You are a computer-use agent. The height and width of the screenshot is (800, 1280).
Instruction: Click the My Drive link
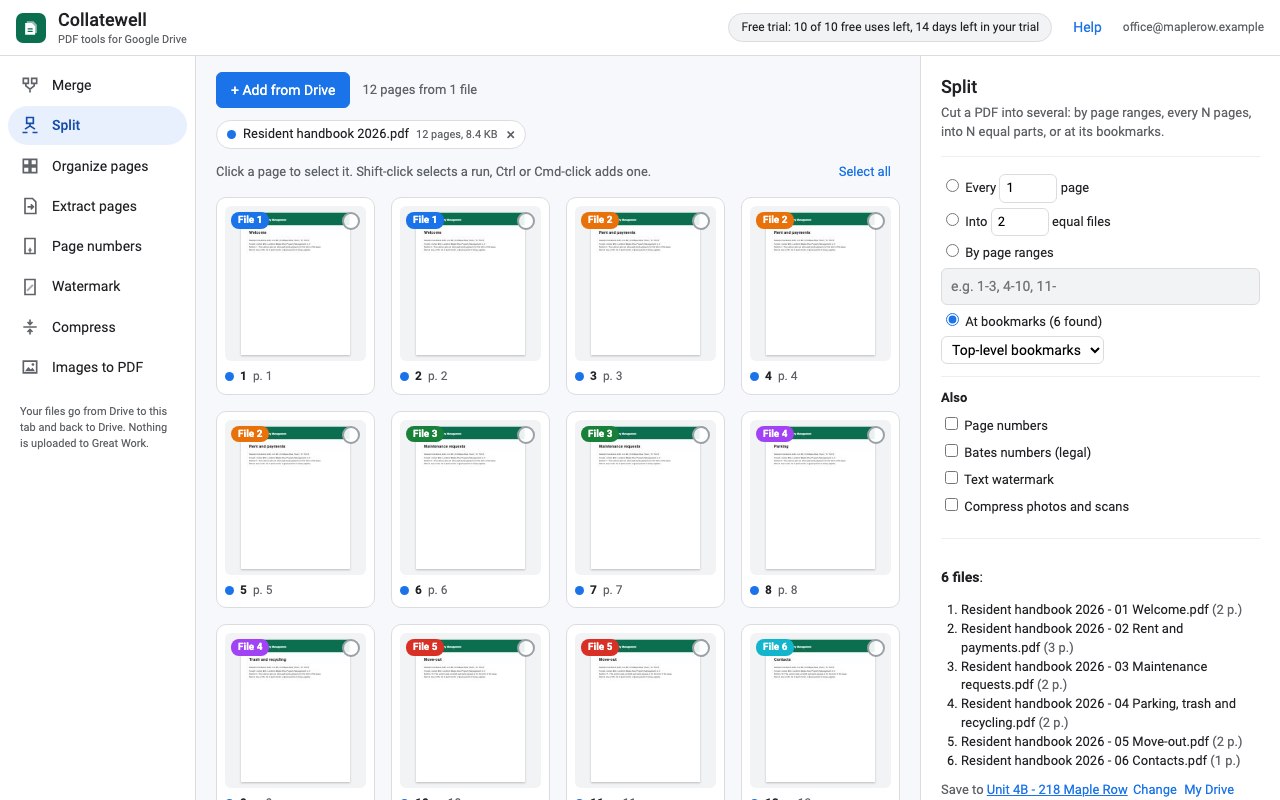coord(1209,789)
